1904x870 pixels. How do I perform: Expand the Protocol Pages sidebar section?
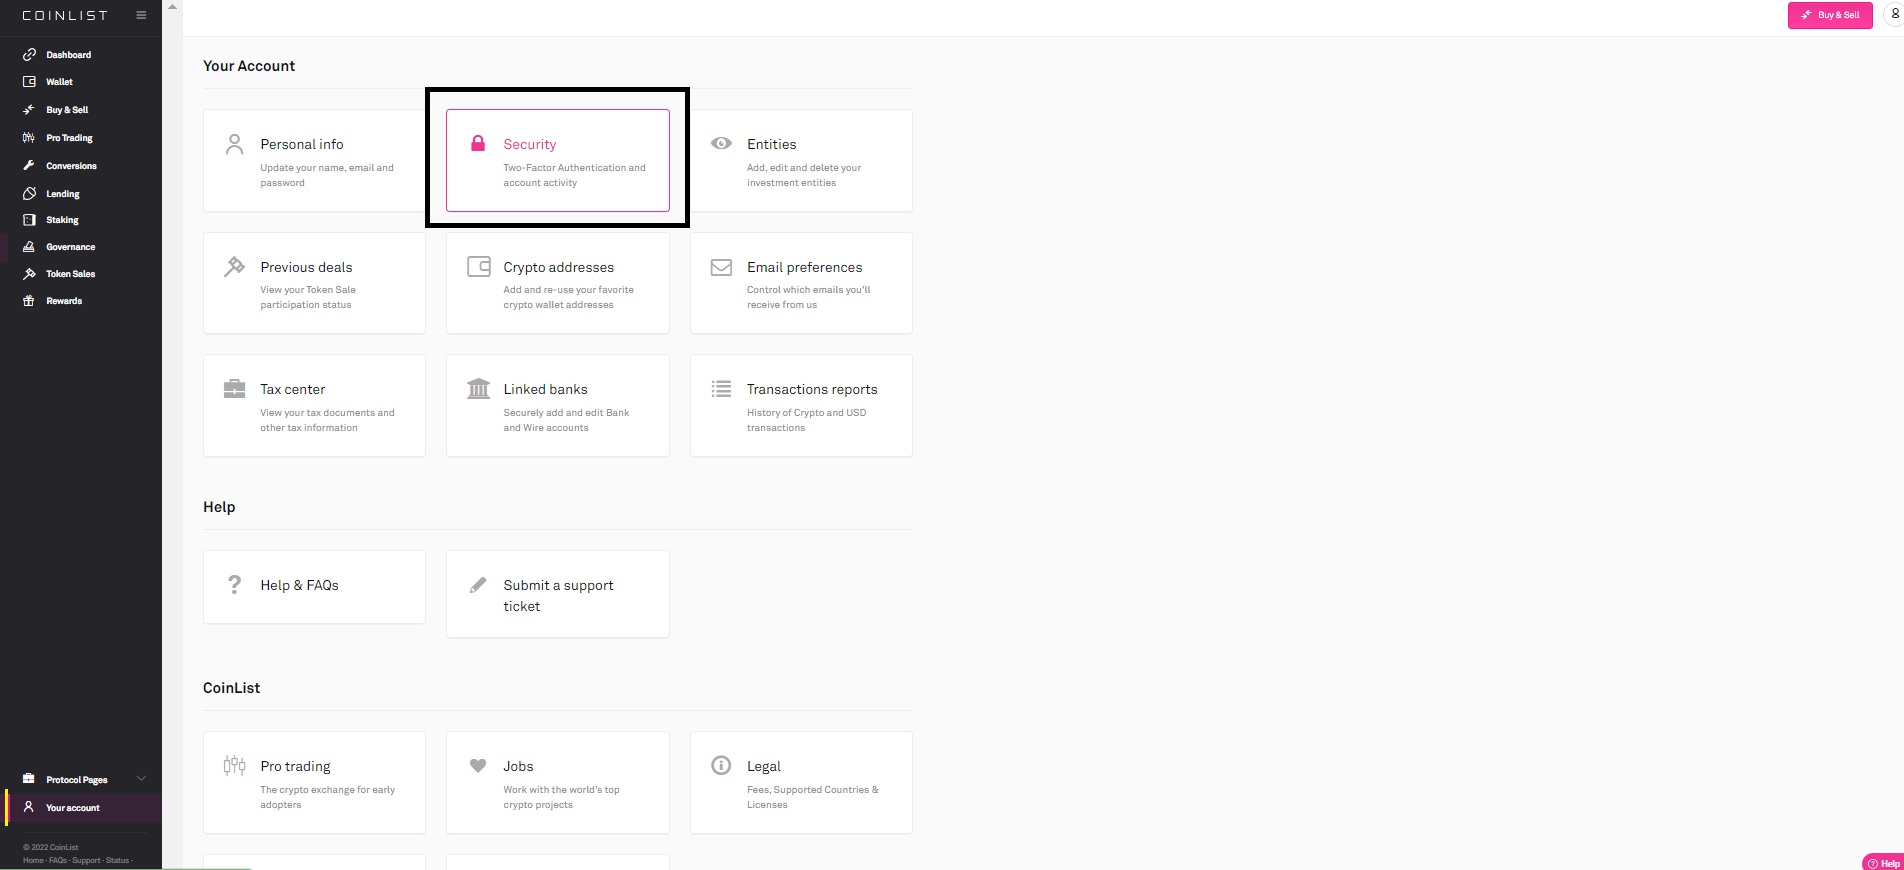(141, 779)
